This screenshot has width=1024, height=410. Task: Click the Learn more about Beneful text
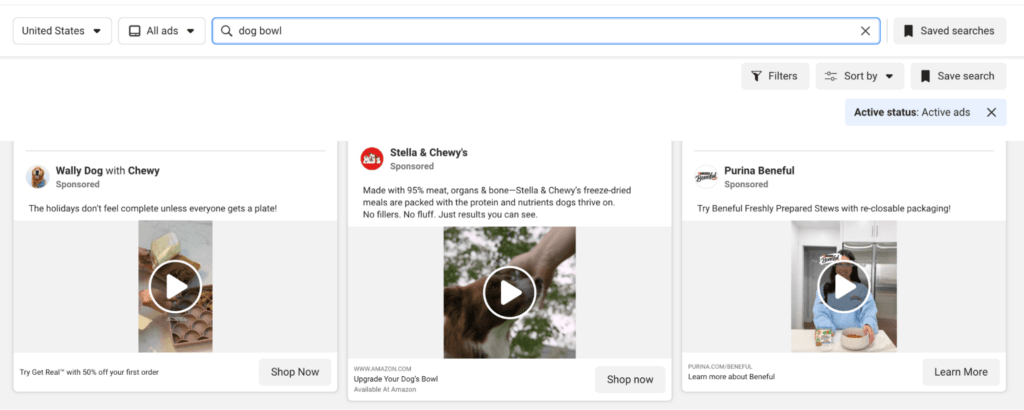(x=731, y=377)
